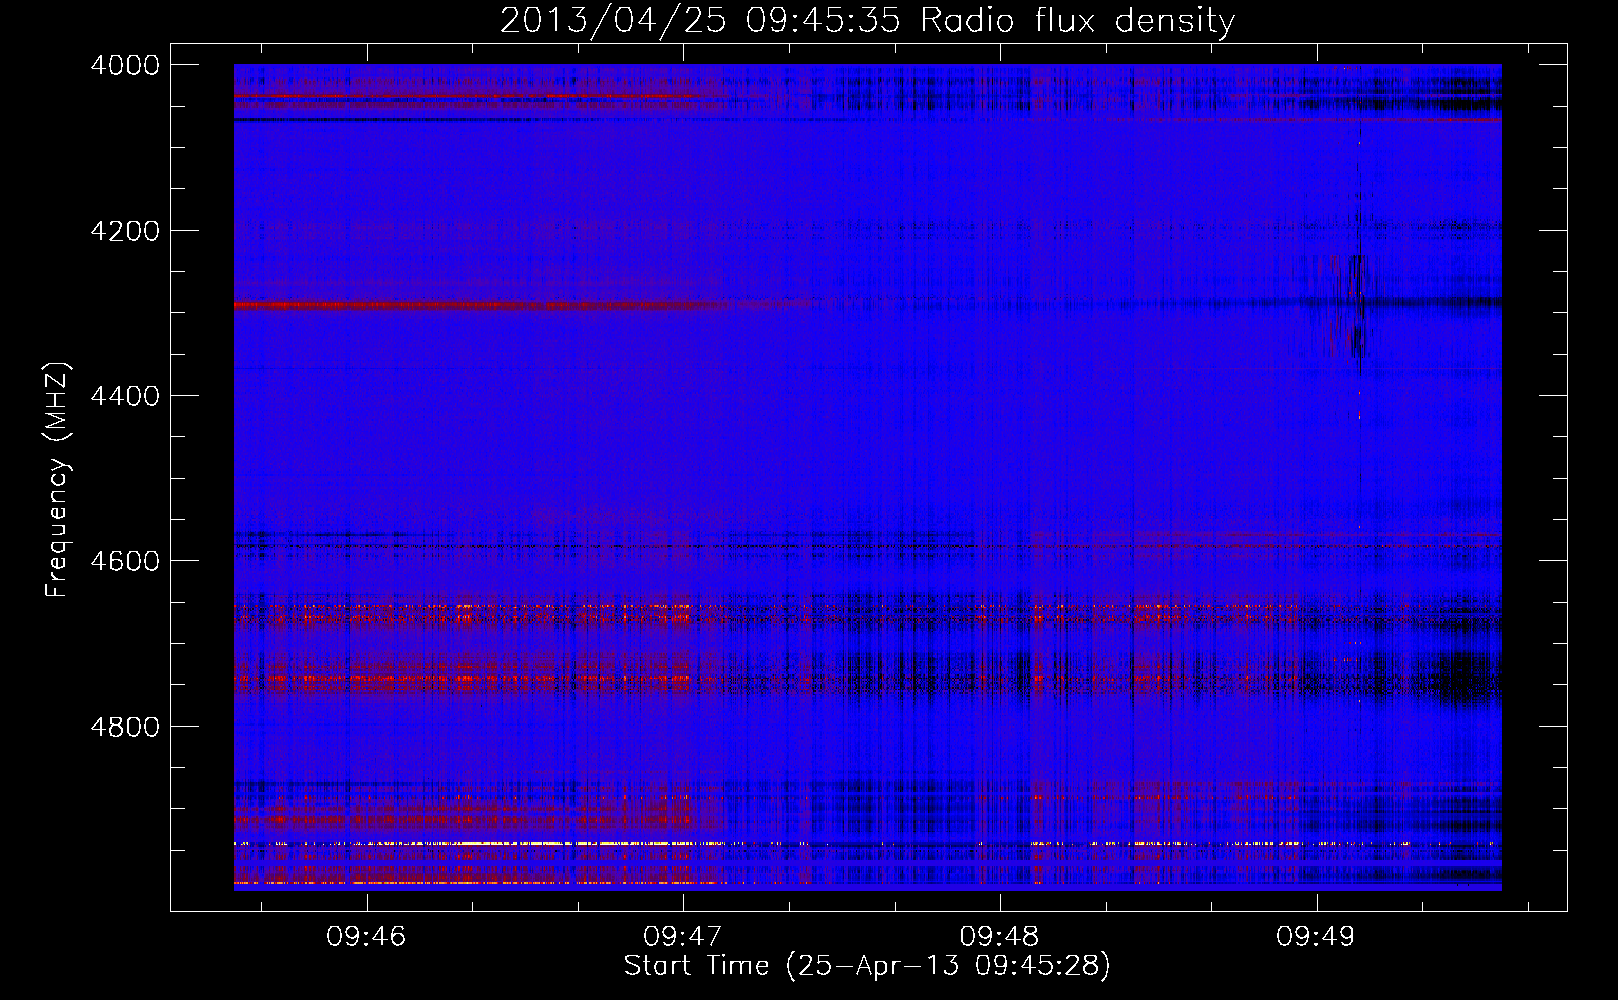Click the plot title "2013/04/25 09:45:35 Radio flux density"
Screen dimensions: 1618x1000
[867, 20]
